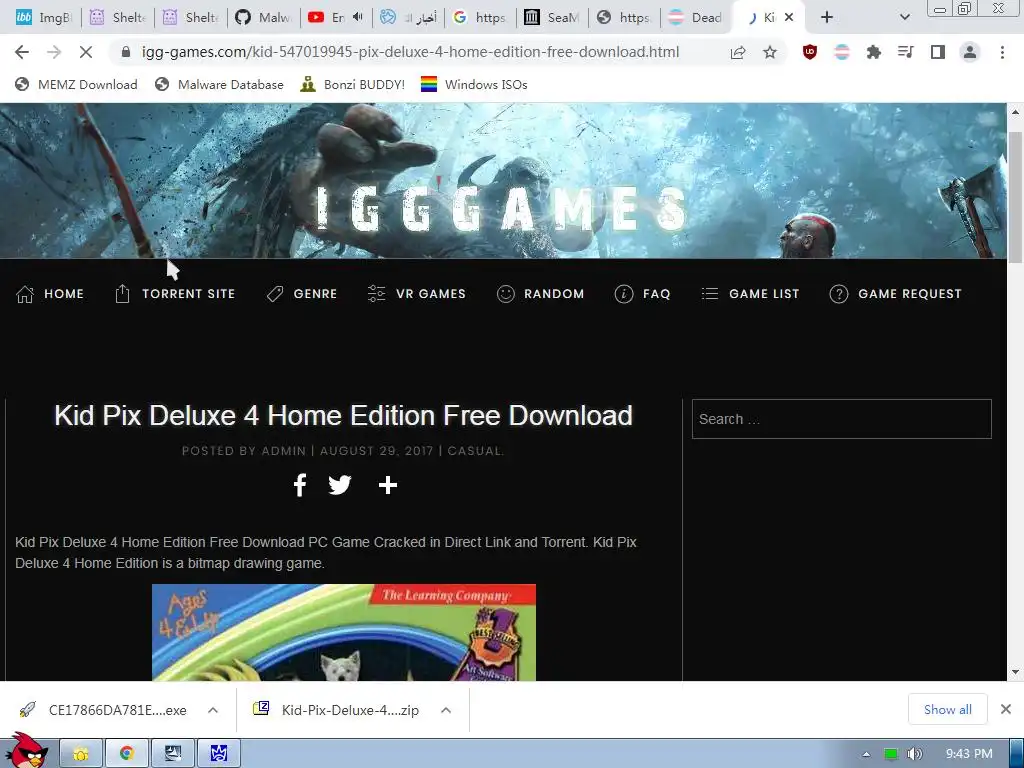1024x768 pixels.
Task: Switch to the Google https tab
Action: click(480, 18)
